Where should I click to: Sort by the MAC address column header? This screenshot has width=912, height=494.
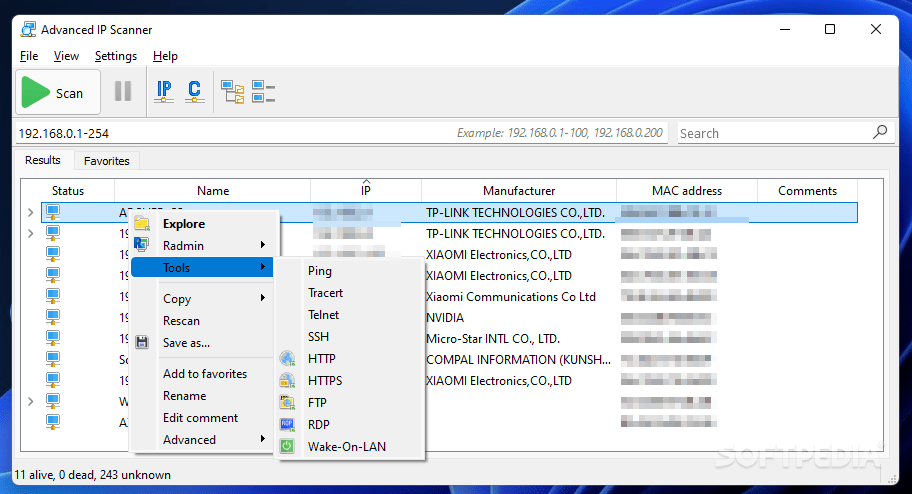pyautogui.click(x=687, y=190)
